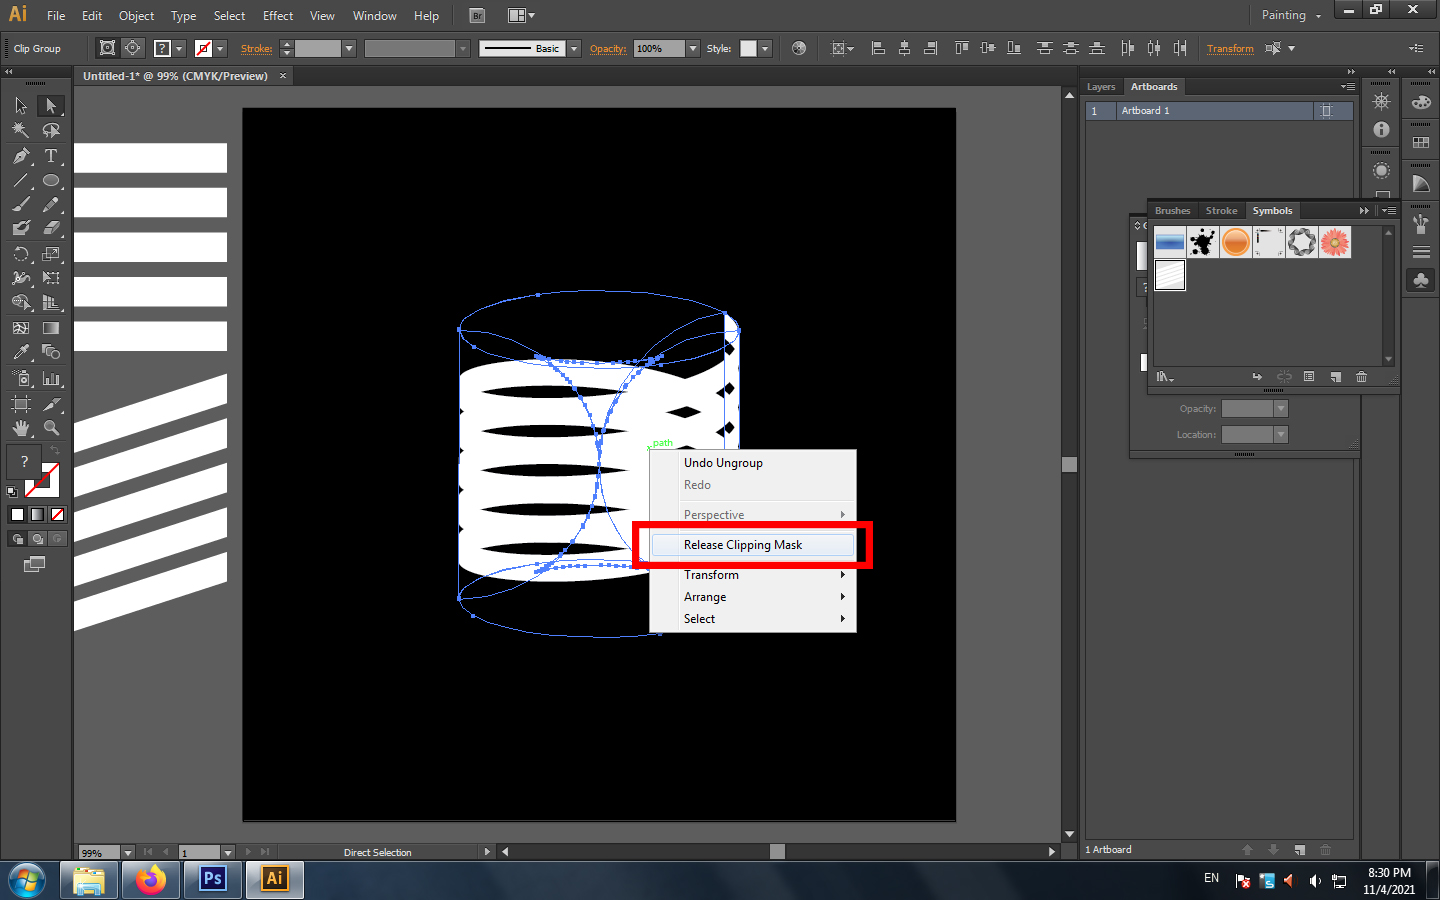Screen dimensions: 1440x900
Task: Enable the Edit Contents button in control bar
Action: [133, 48]
